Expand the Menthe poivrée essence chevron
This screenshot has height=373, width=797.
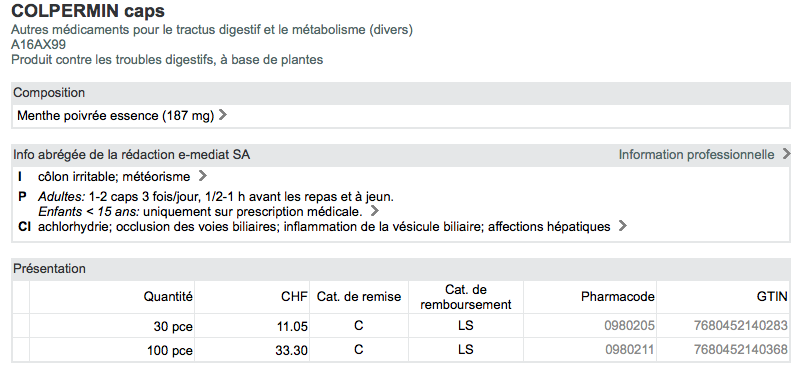[x=222, y=115]
